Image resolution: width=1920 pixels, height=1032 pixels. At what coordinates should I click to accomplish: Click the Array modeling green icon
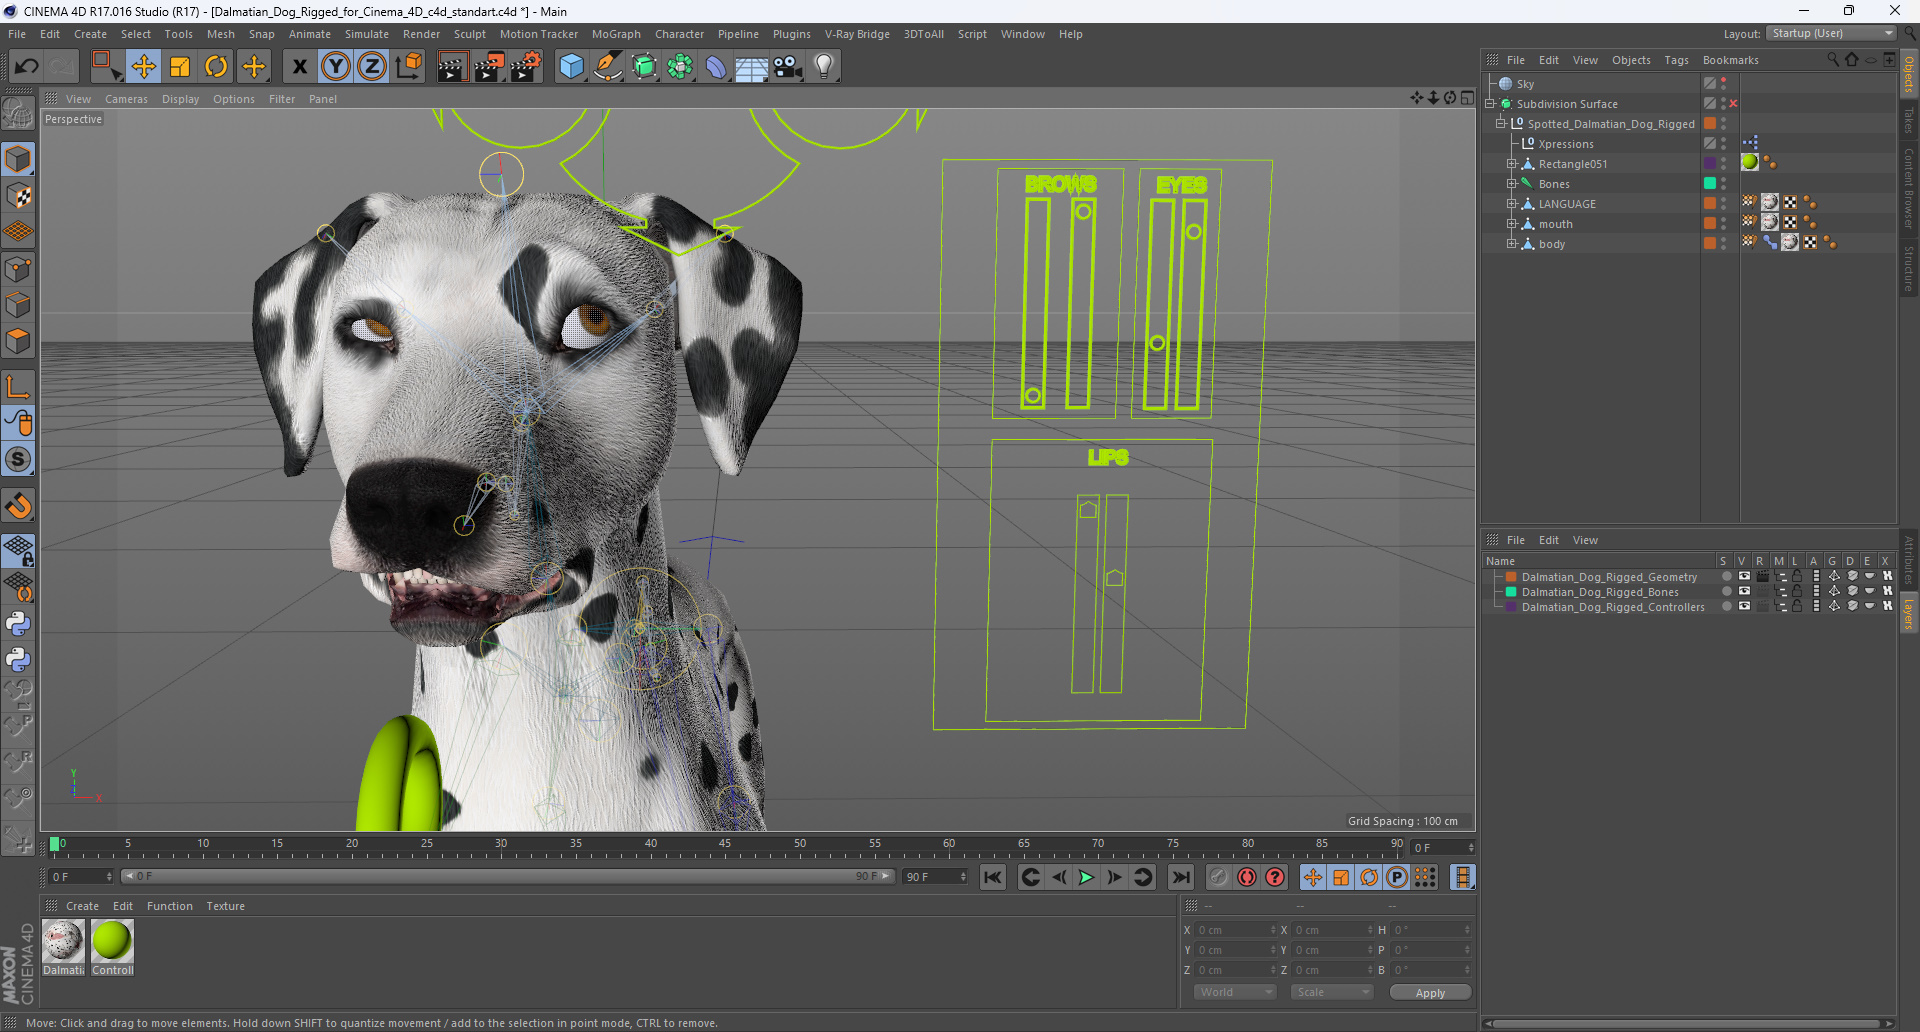[x=680, y=67]
